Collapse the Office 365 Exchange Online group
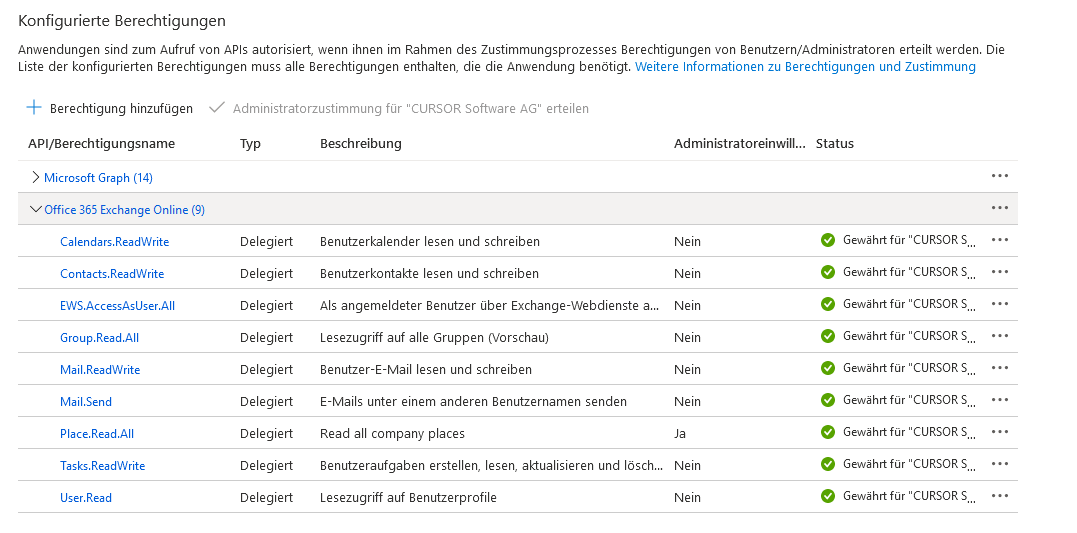Image resolution: width=1077 pixels, height=533 pixels. [36, 209]
